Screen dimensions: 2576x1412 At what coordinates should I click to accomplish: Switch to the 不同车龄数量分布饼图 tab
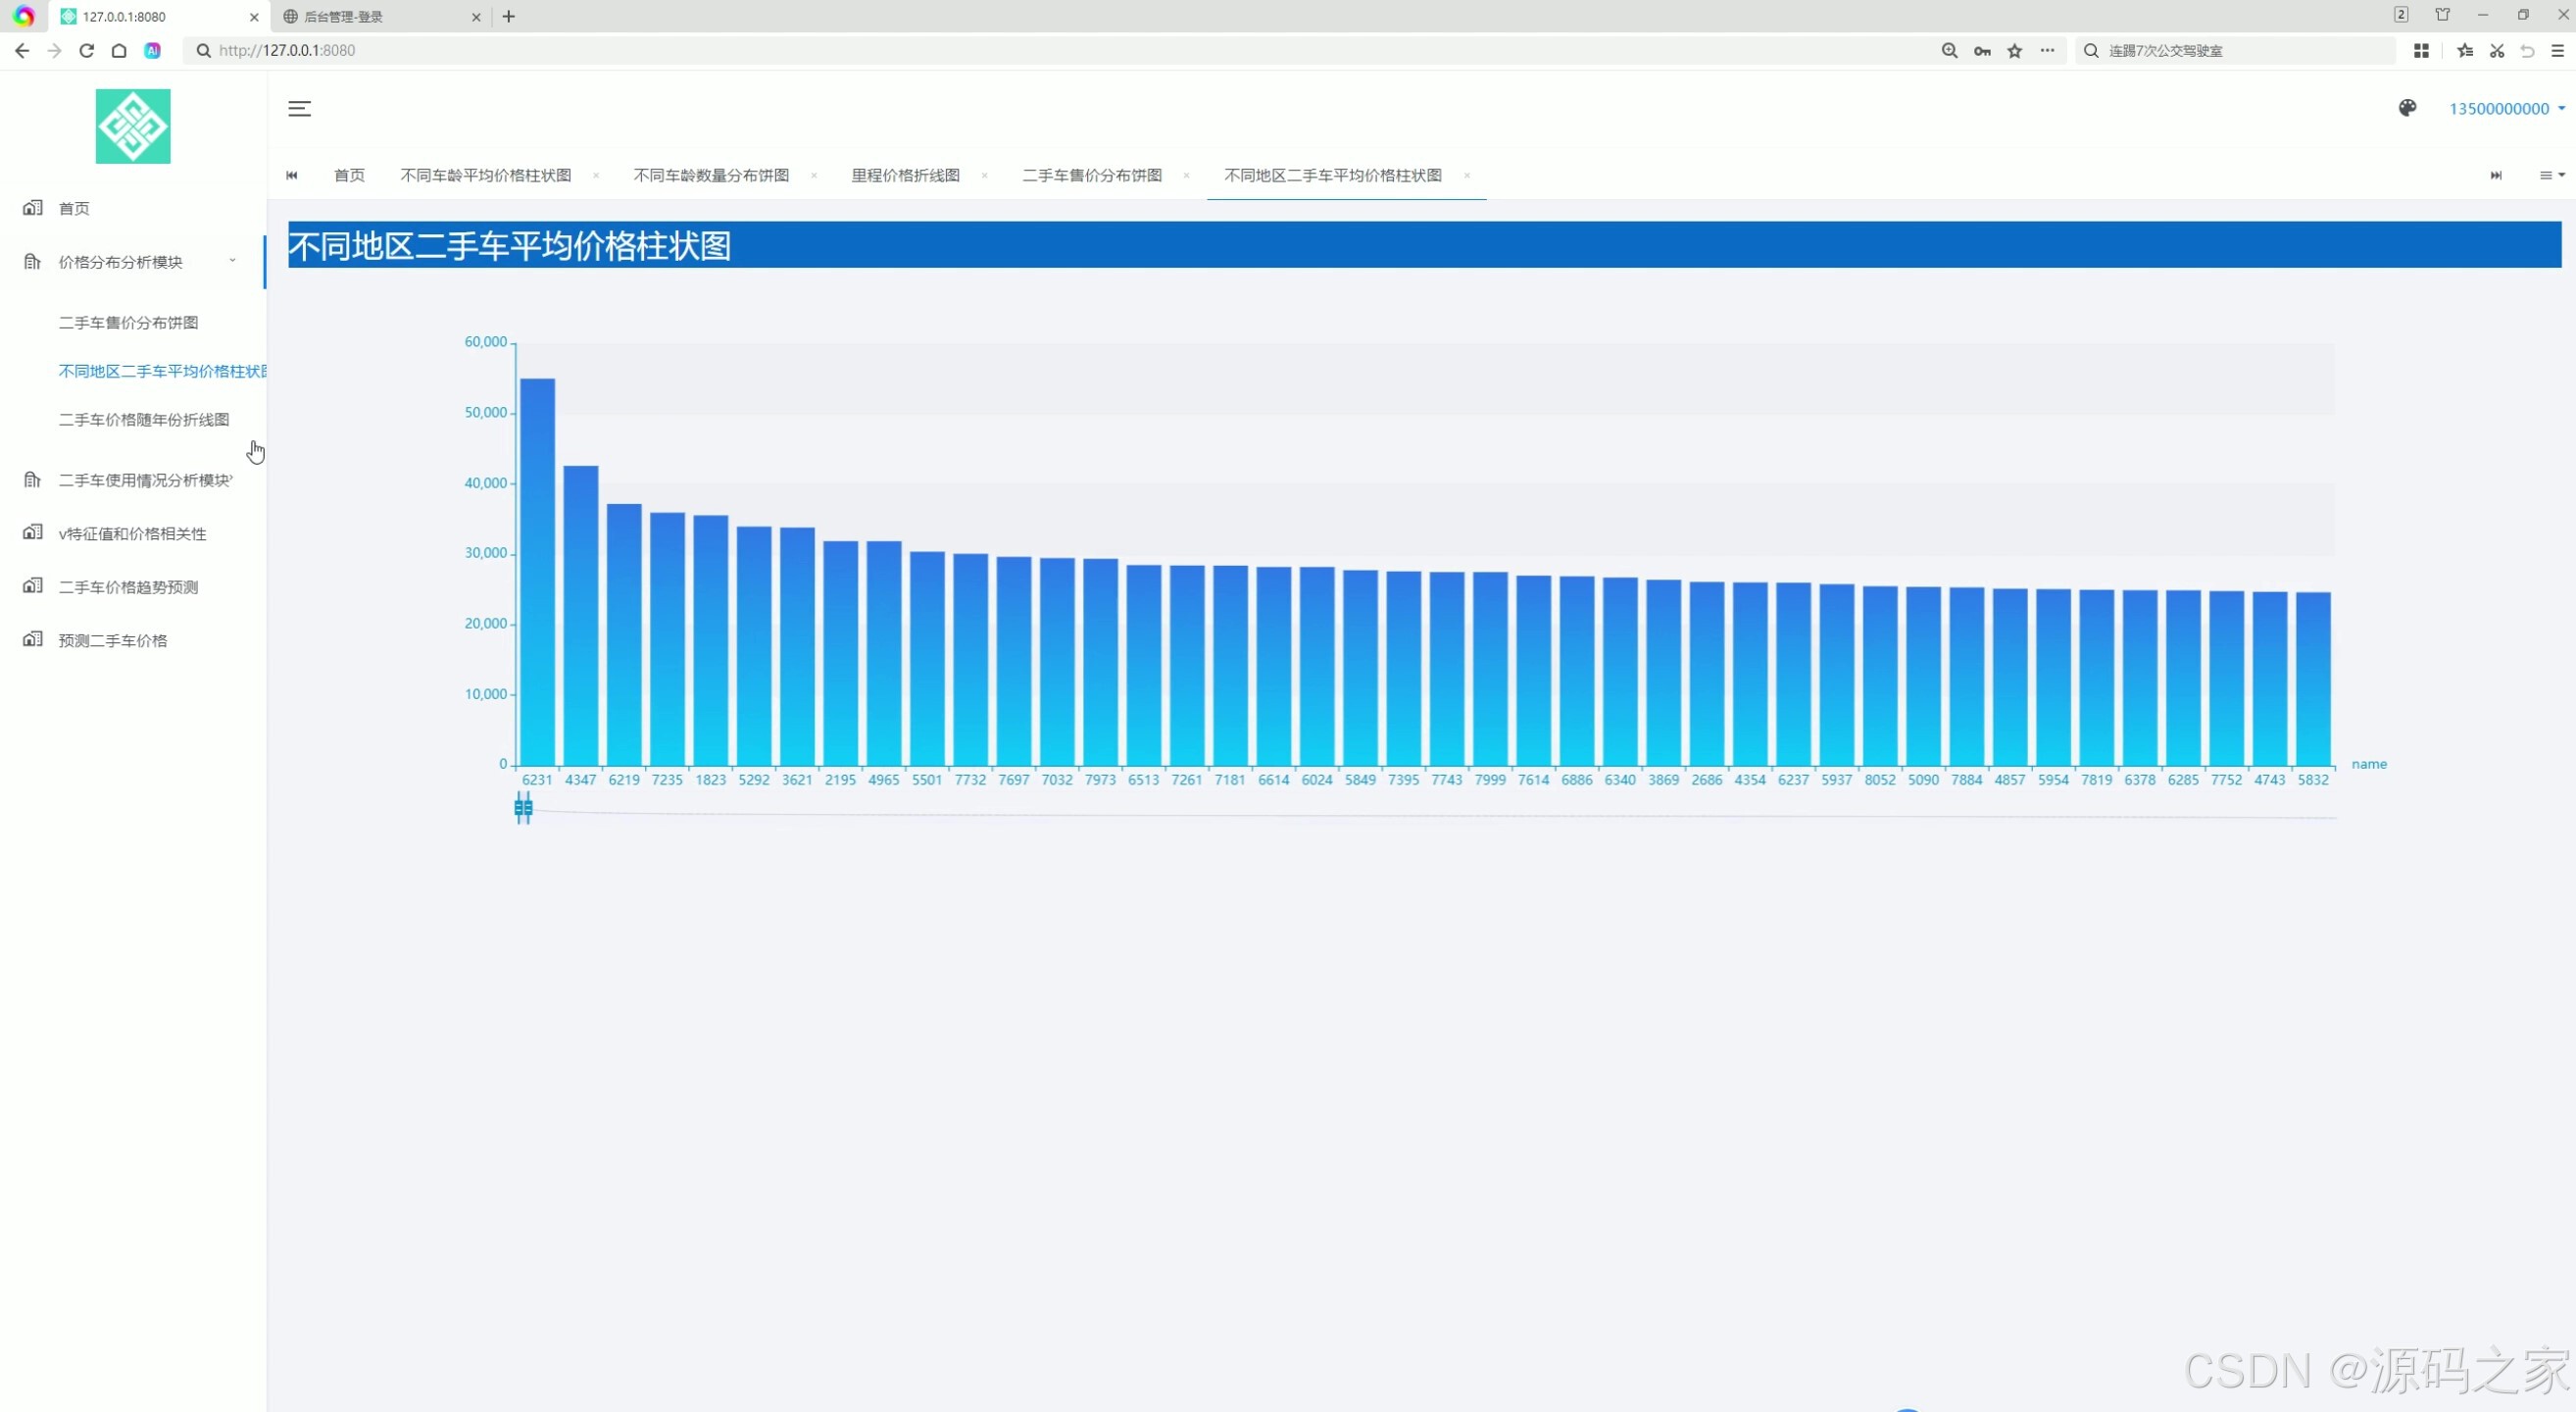coord(711,175)
